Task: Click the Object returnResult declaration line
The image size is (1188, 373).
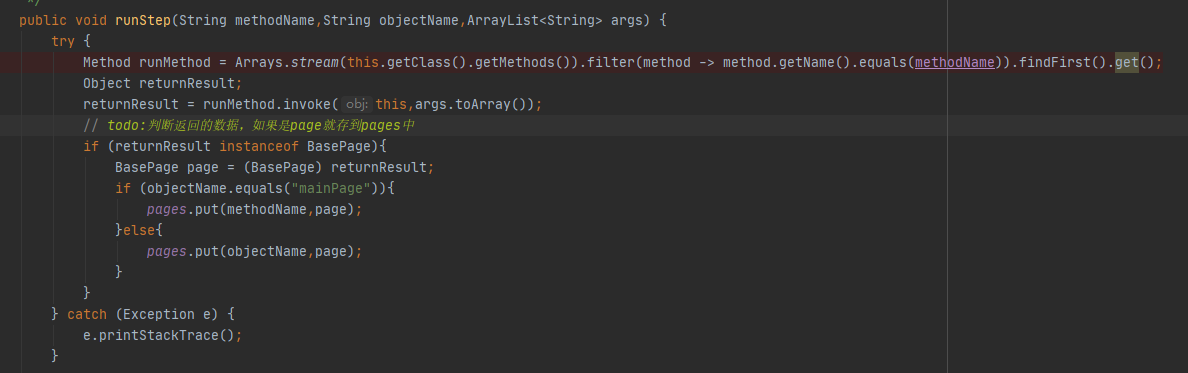Action: pyautogui.click(x=162, y=83)
